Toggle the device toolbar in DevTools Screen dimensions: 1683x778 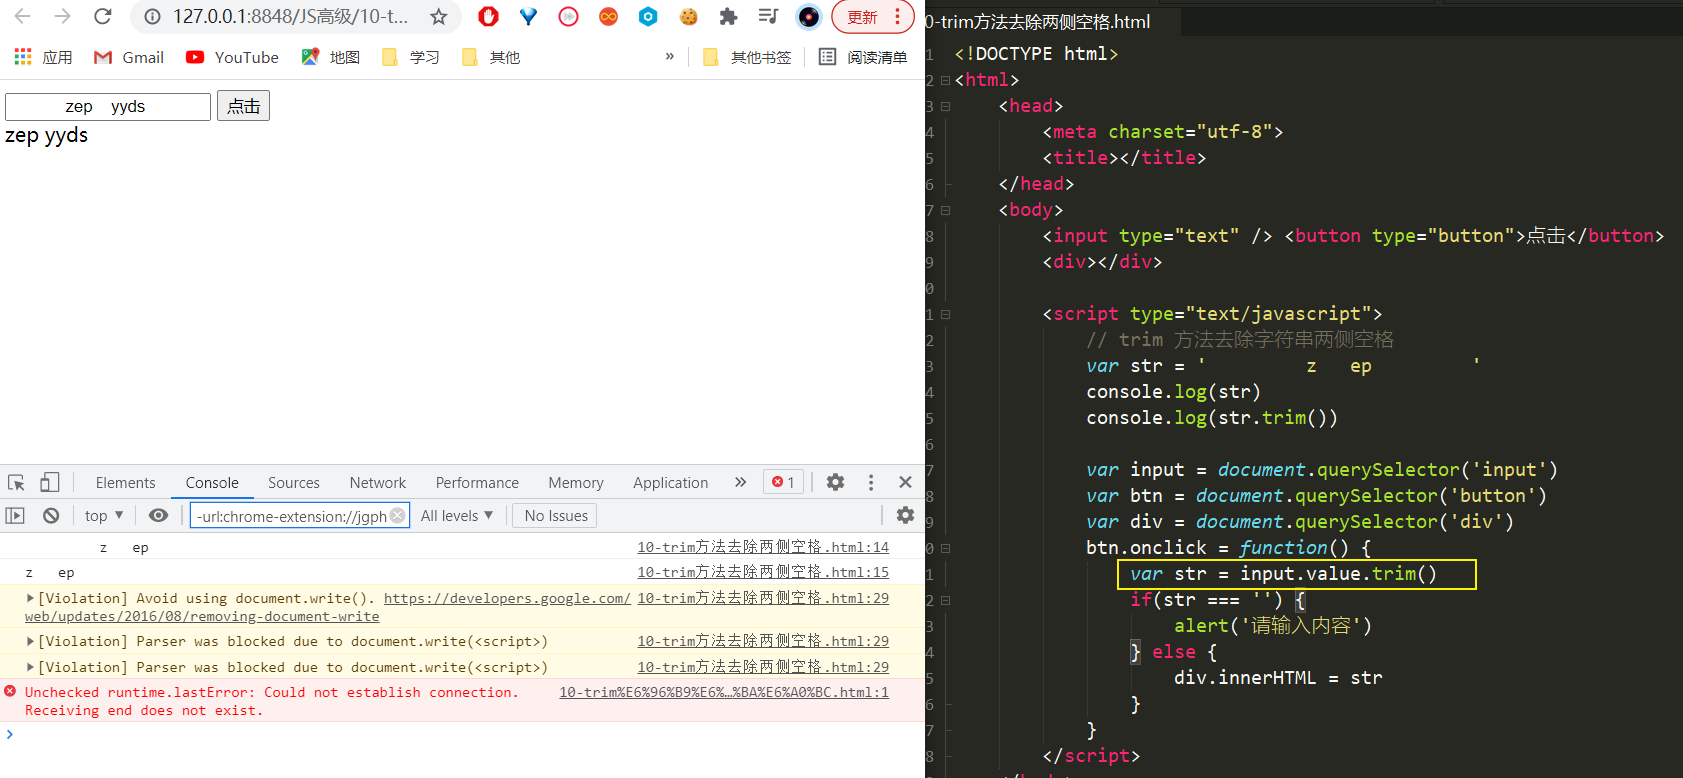(49, 483)
